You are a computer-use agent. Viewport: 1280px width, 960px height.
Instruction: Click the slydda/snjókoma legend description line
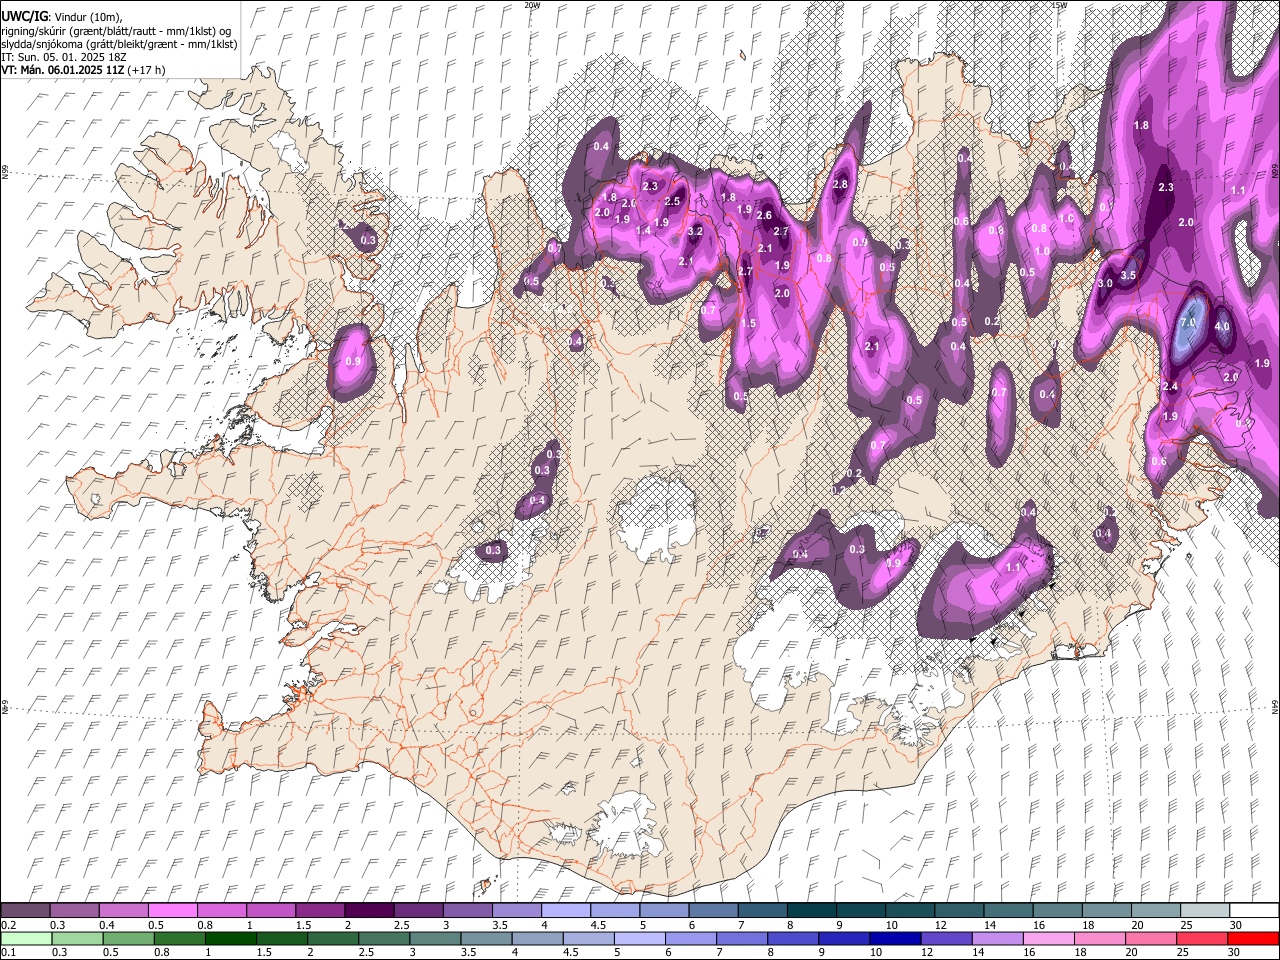point(119,44)
